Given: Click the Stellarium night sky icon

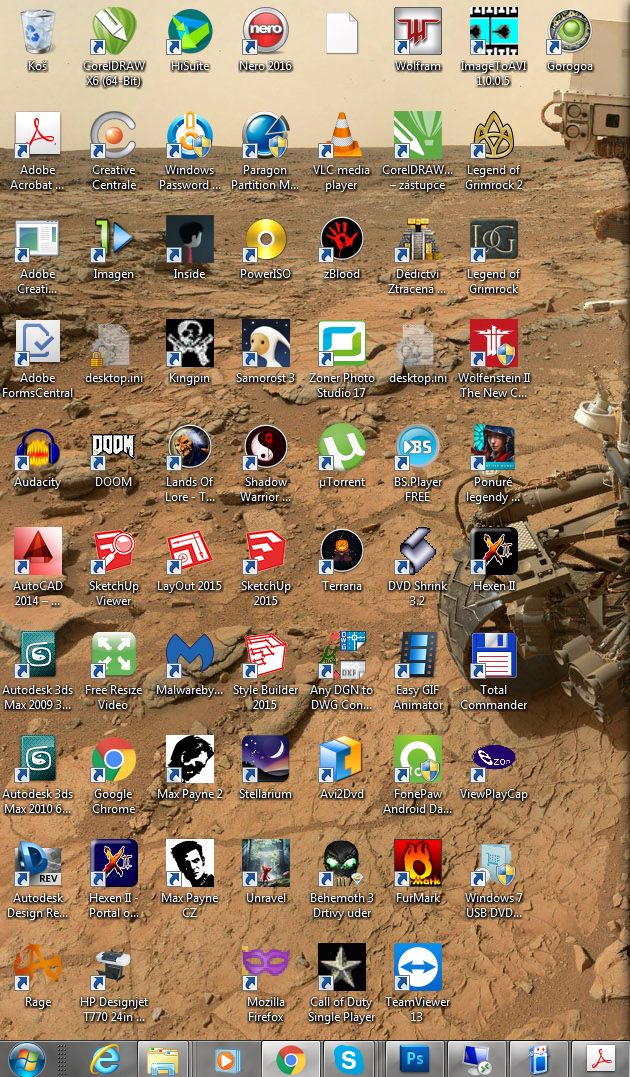Looking at the screenshot, I should click(x=265, y=760).
